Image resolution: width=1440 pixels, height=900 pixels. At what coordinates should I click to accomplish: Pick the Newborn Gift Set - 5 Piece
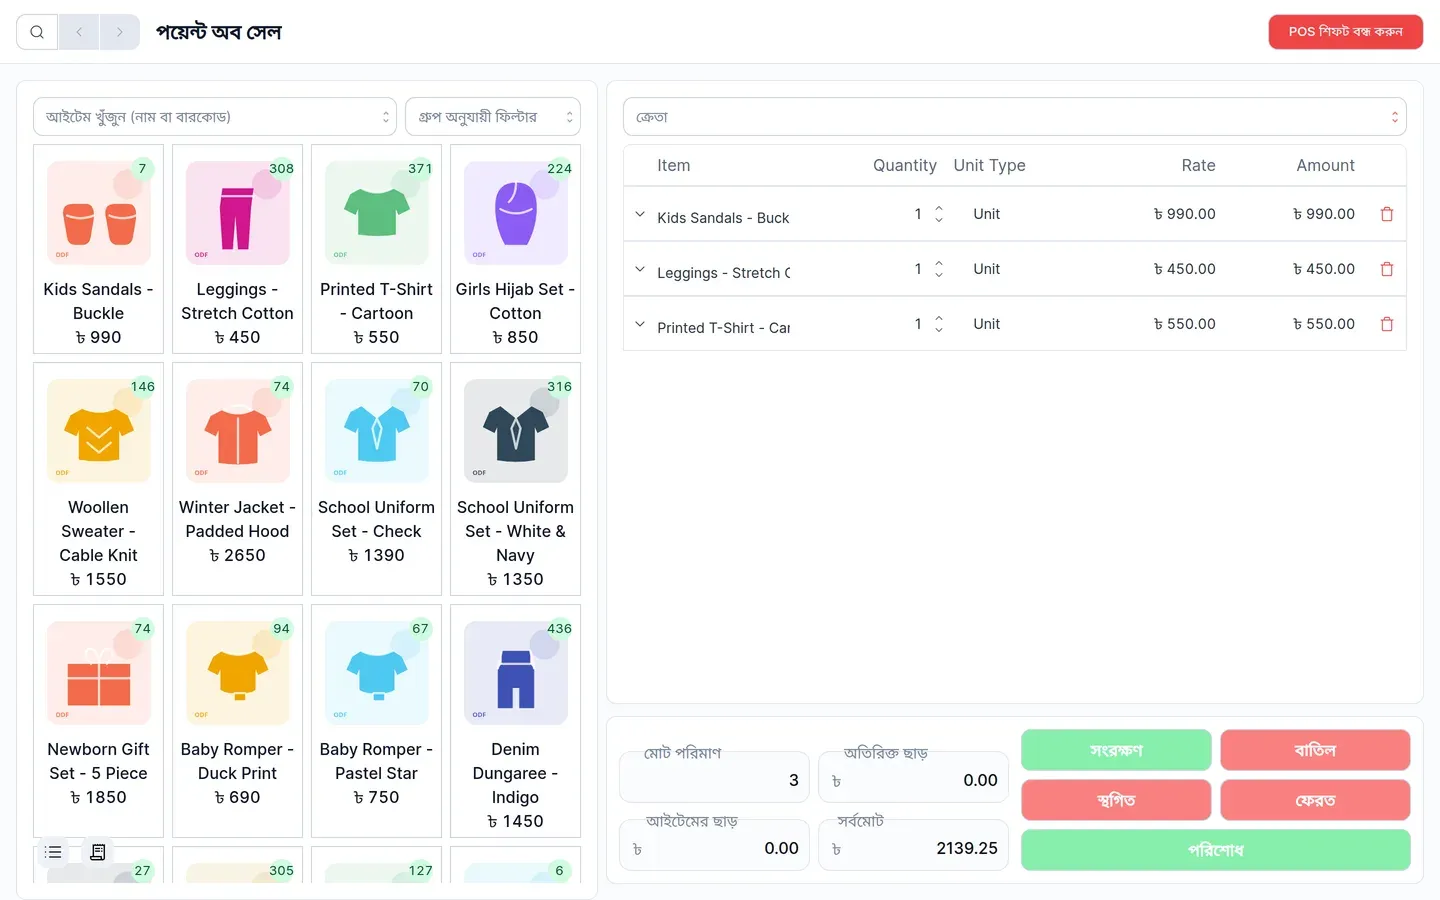[98, 721]
